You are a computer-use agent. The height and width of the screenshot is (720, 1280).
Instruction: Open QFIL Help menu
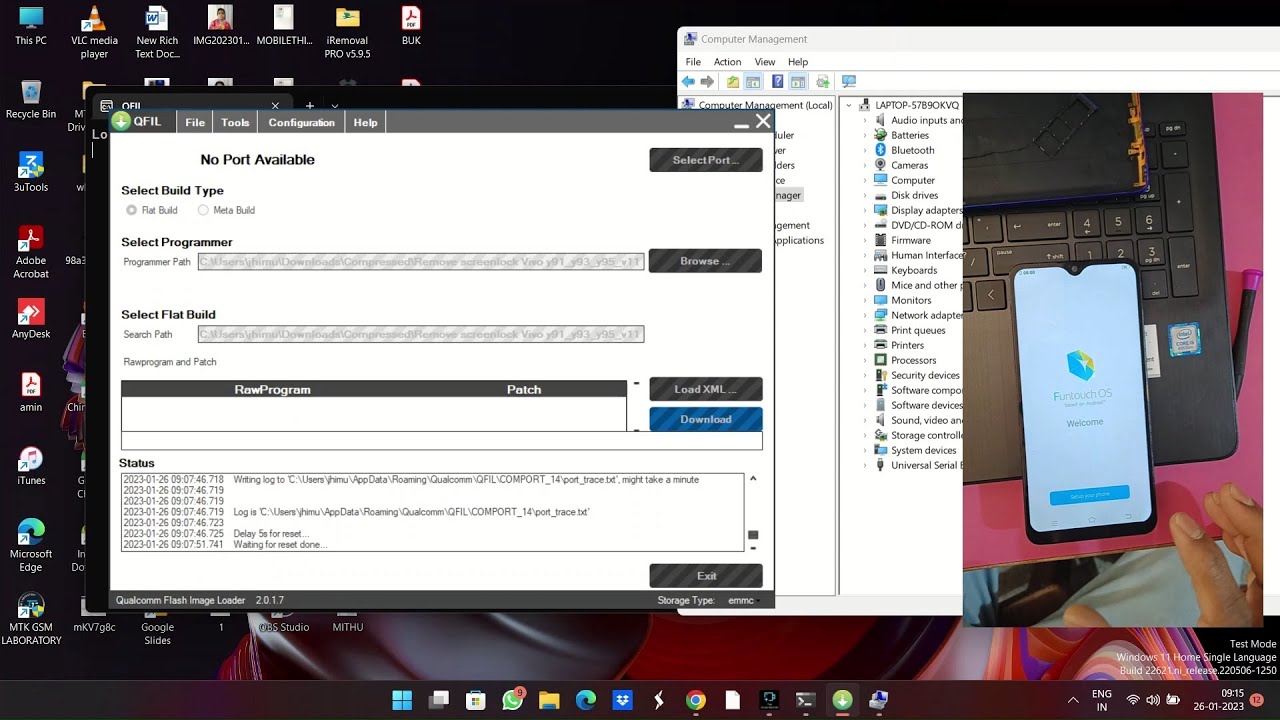(x=365, y=122)
